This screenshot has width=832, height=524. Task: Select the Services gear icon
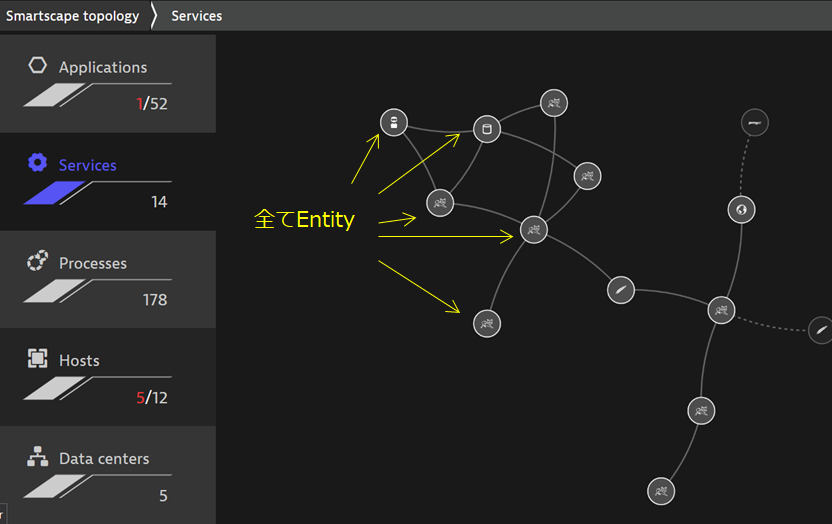point(38,163)
